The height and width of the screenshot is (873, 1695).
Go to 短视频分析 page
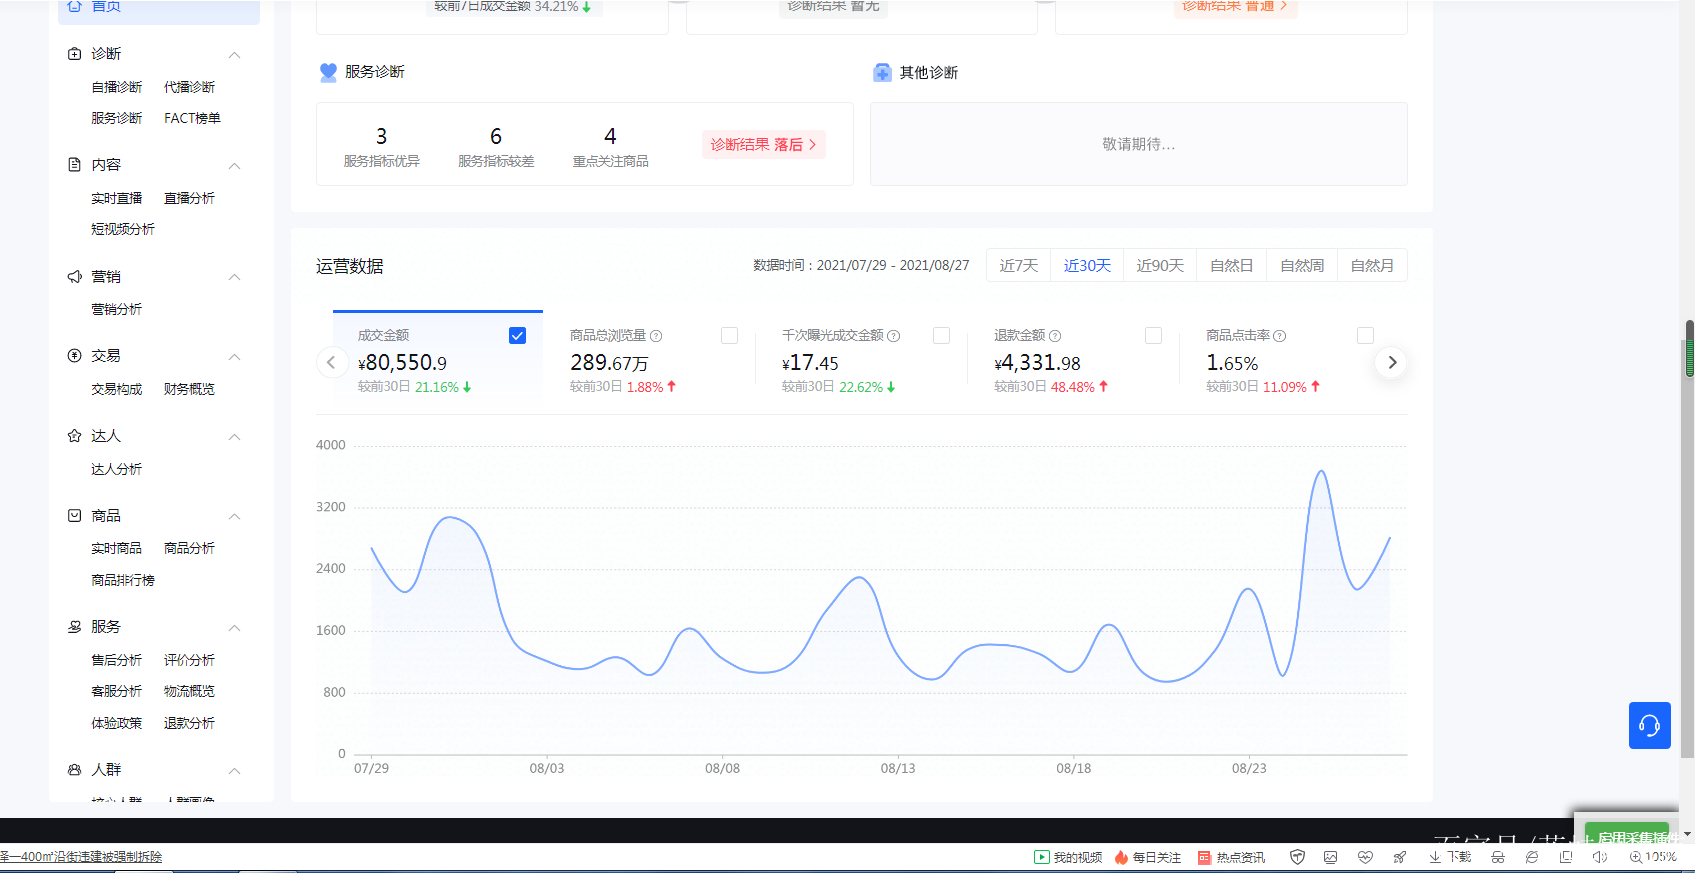[x=123, y=229]
